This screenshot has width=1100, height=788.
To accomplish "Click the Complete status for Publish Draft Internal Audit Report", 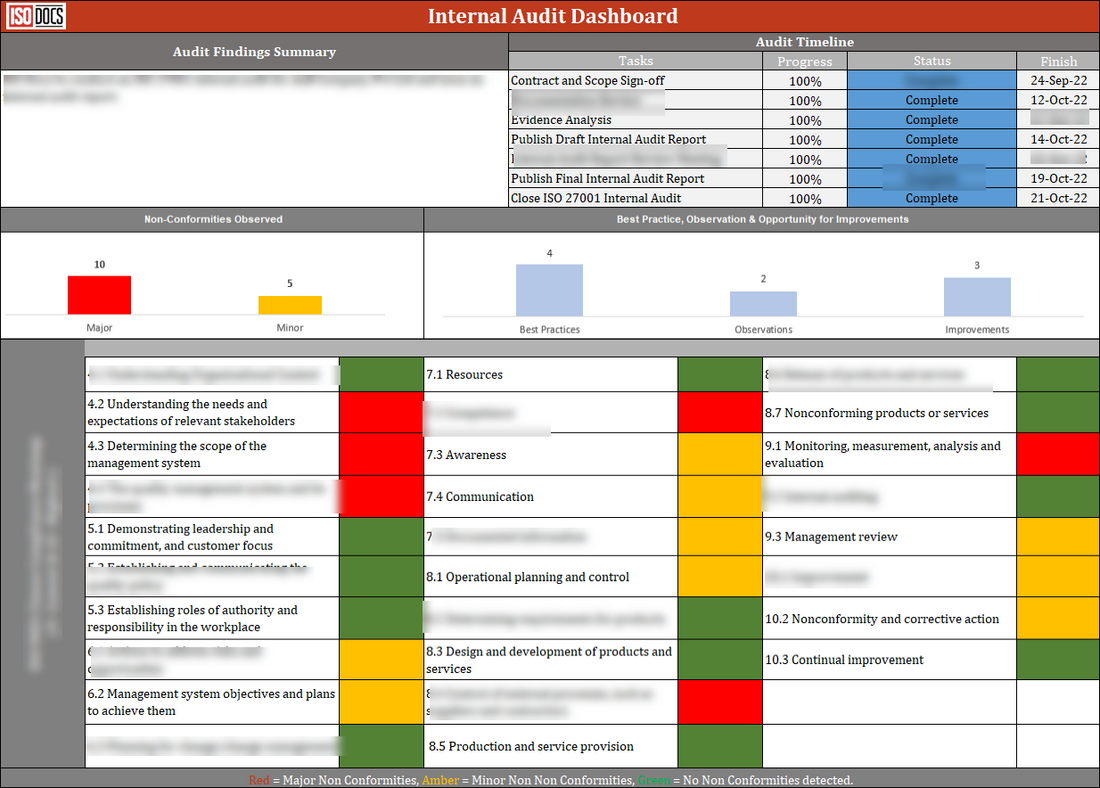I will (x=931, y=139).
